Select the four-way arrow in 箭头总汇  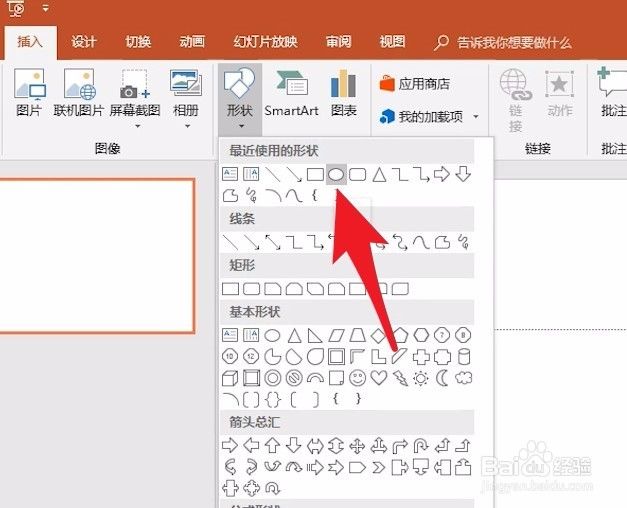click(357, 446)
